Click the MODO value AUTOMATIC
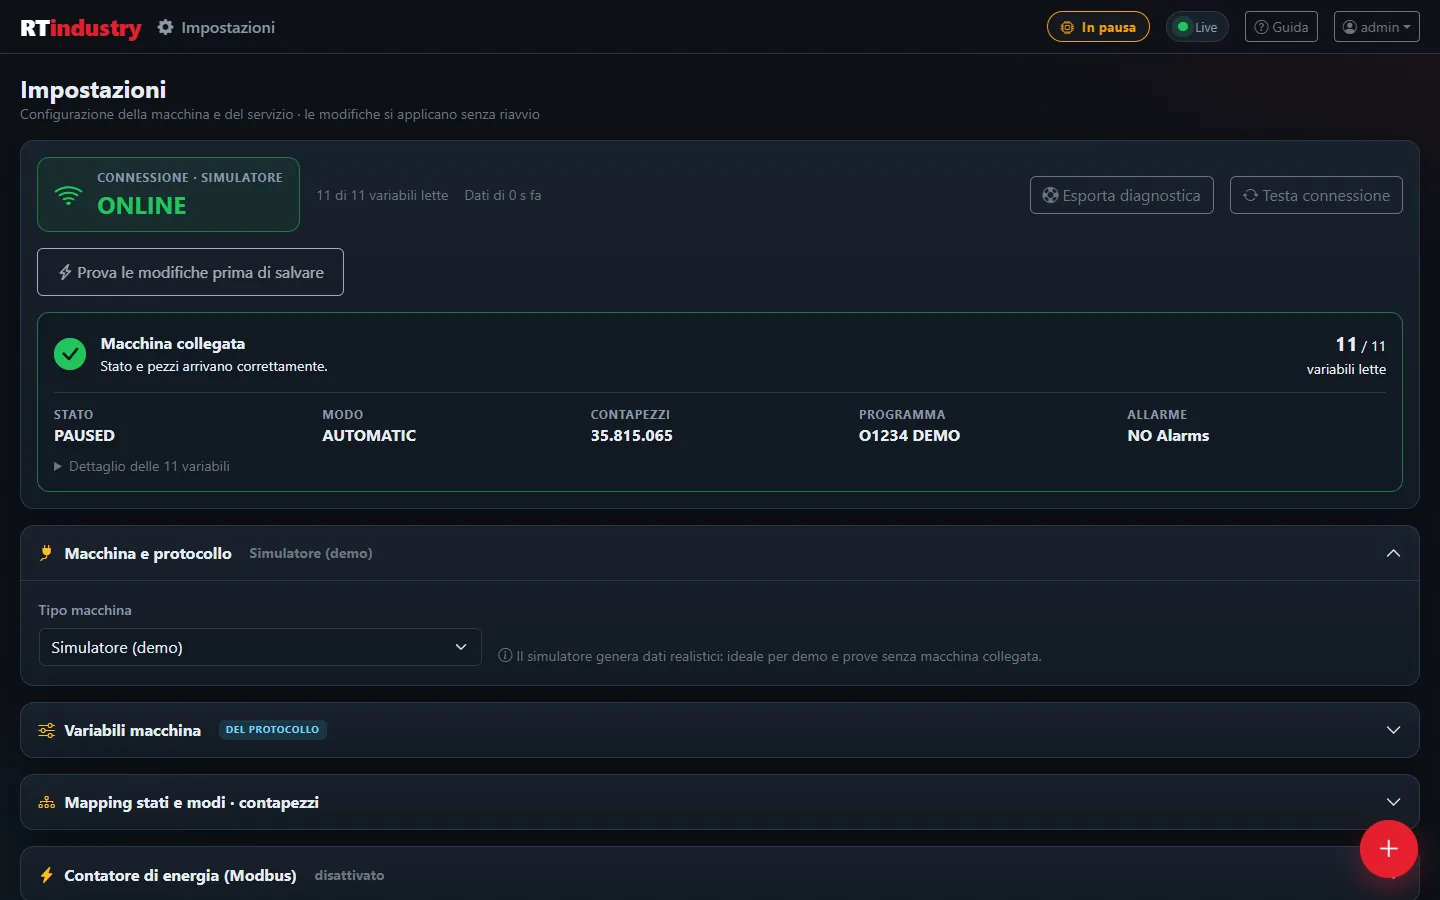Image resolution: width=1440 pixels, height=900 pixels. [369, 436]
